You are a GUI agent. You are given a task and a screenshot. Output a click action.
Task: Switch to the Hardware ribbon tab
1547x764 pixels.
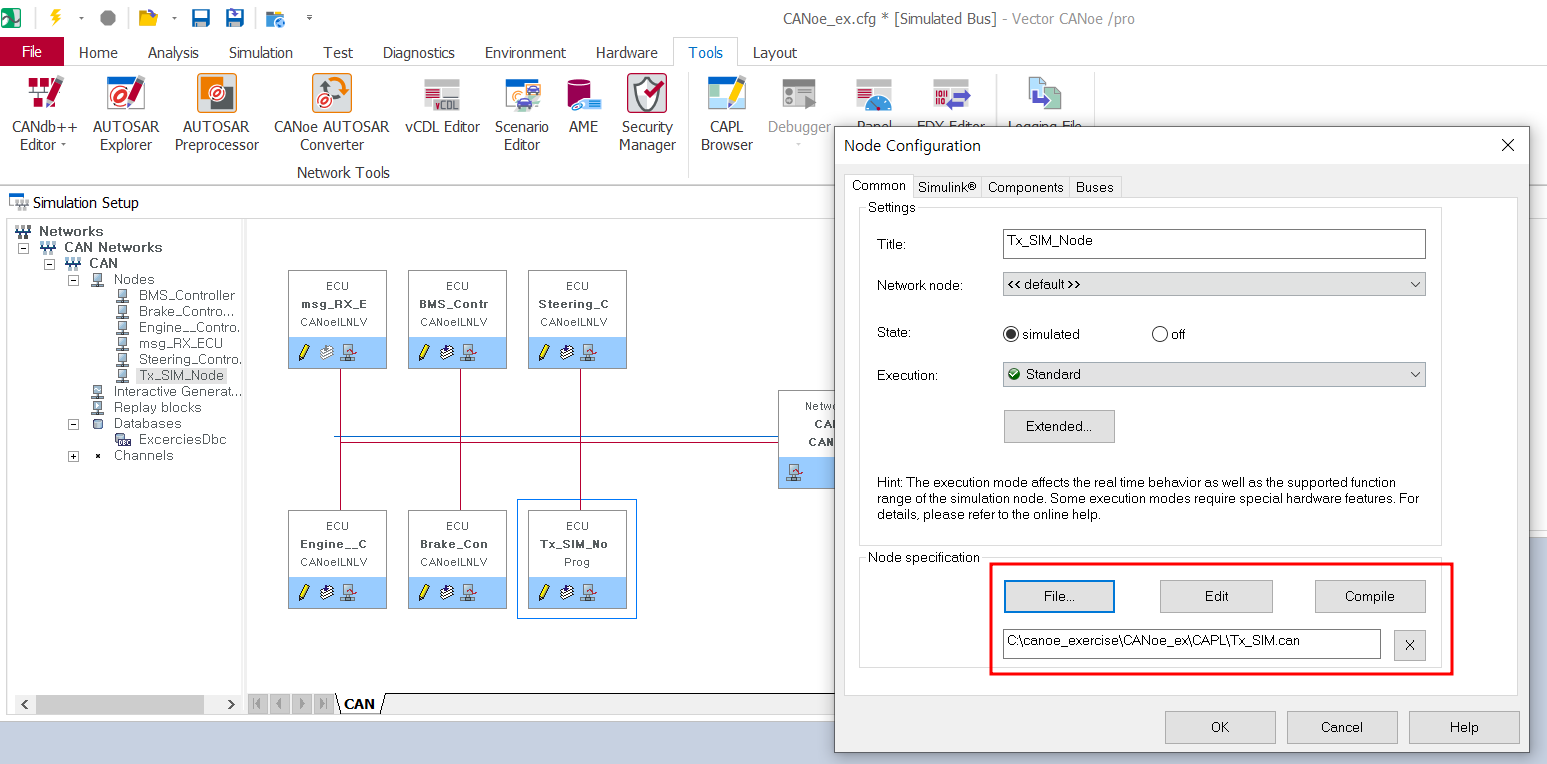click(x=627, y=53)
